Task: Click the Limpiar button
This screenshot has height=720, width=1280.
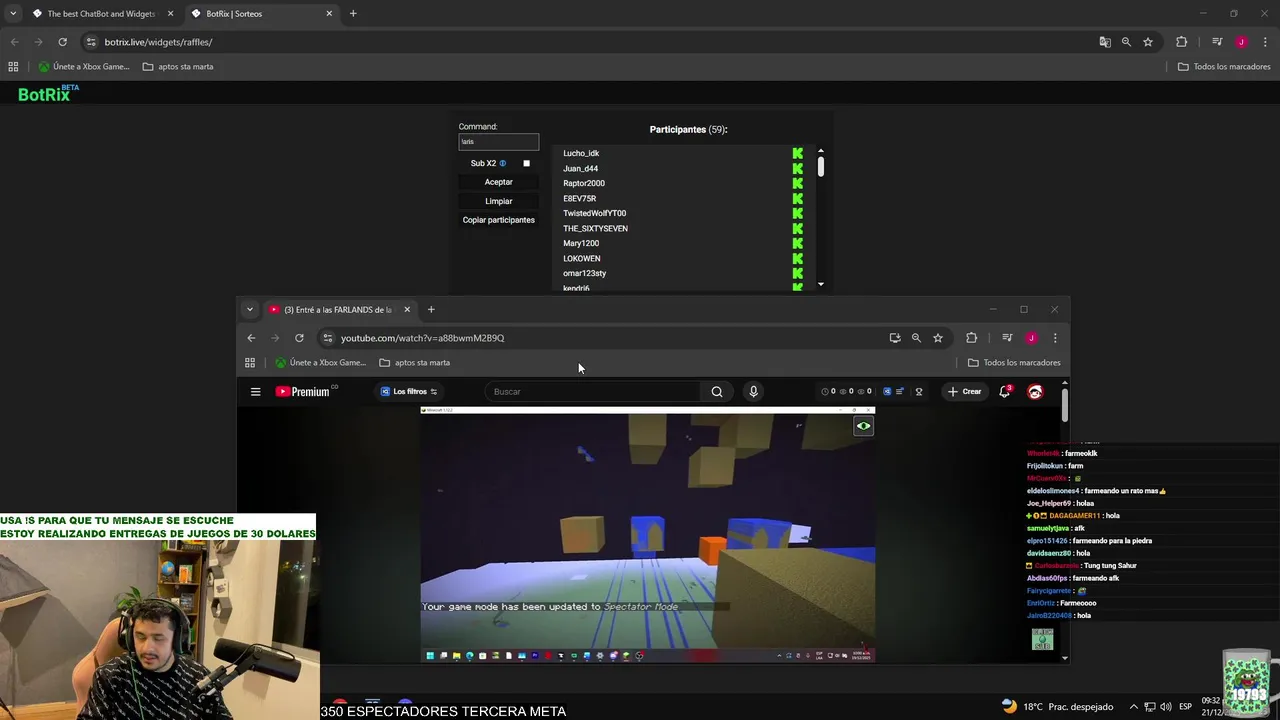Action: 499,201
